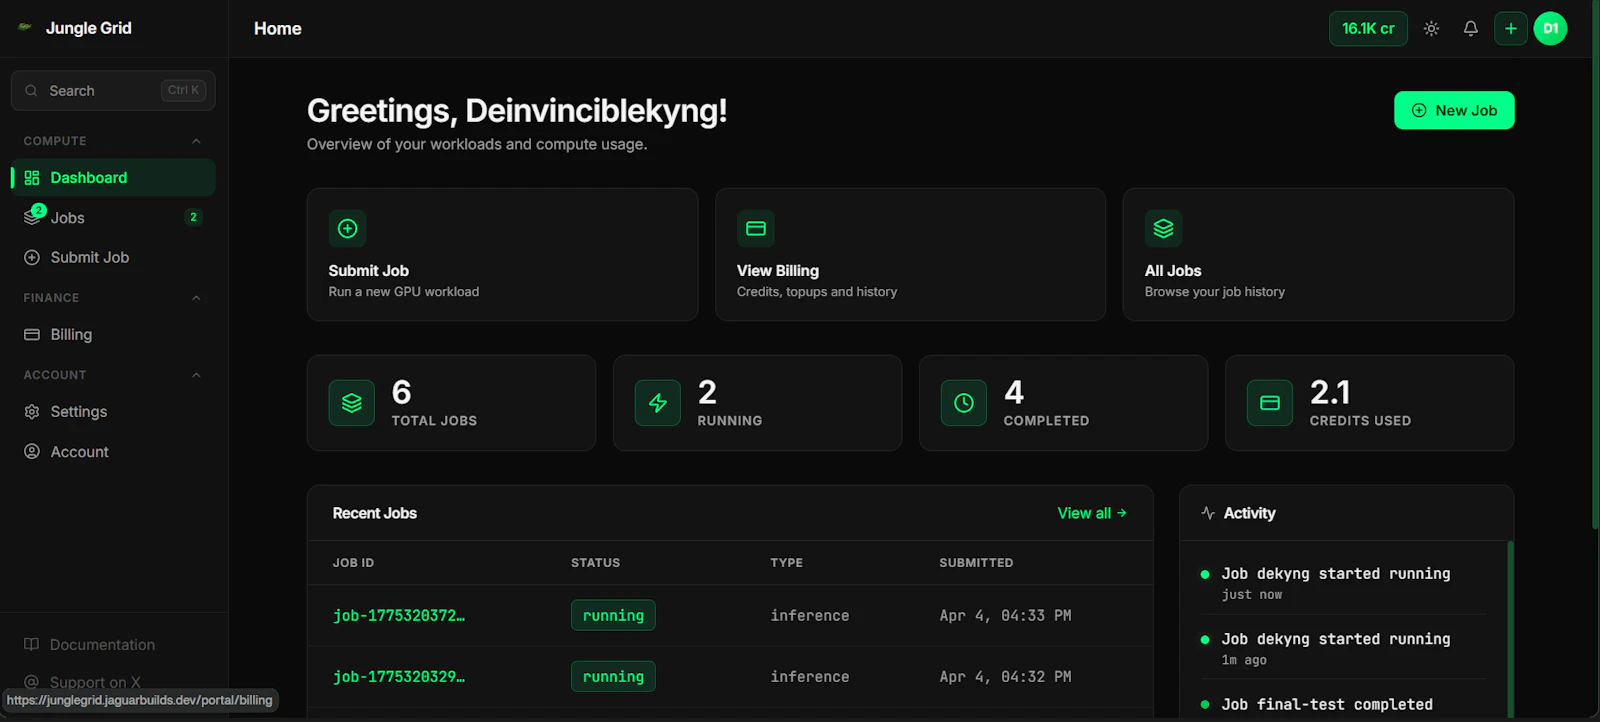Click the Activity pulse icon
The image size is (1600, 722).
1208,513
